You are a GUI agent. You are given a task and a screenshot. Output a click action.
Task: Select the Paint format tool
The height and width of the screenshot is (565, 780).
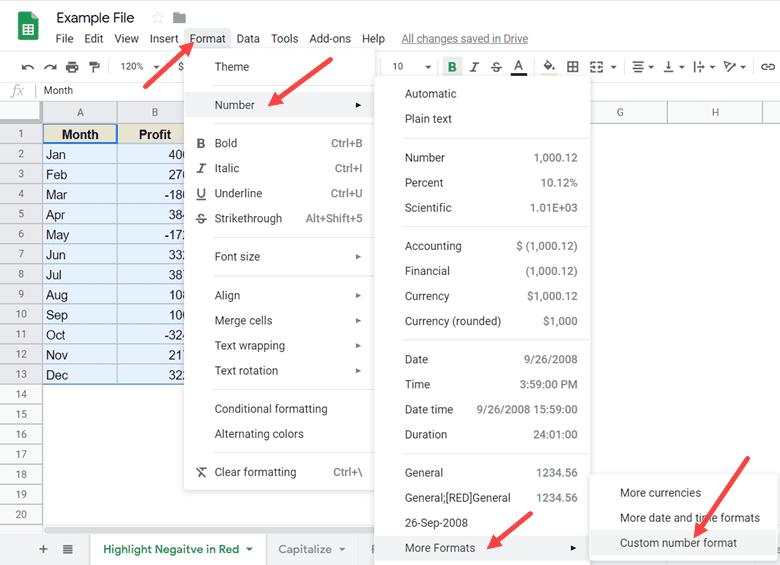[x=94, y=67]
